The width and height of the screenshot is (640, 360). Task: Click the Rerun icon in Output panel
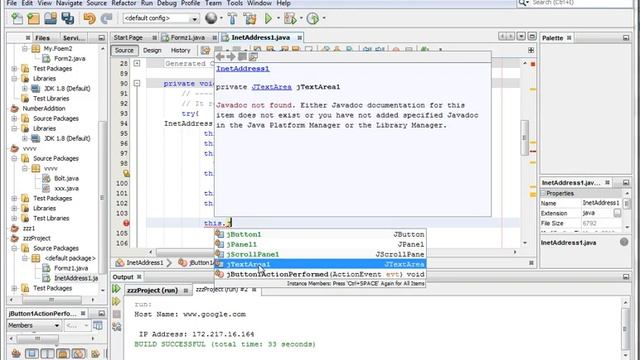[116, 289]
